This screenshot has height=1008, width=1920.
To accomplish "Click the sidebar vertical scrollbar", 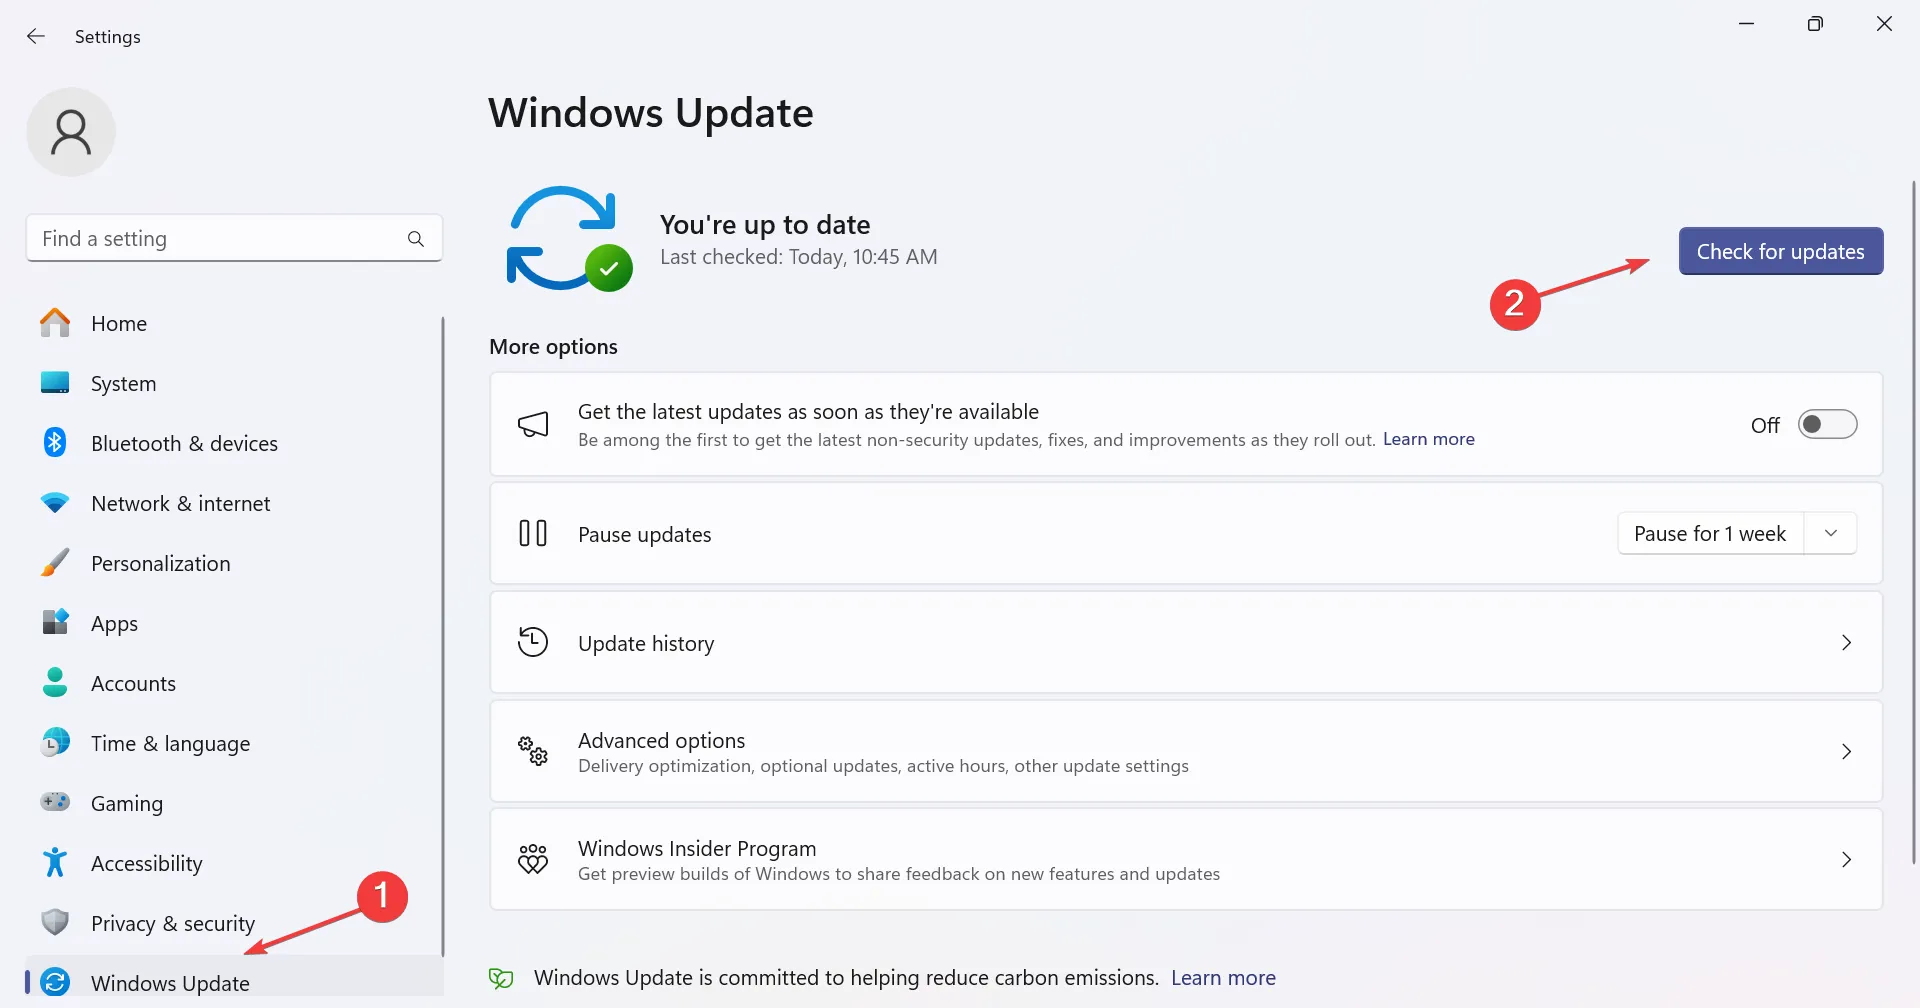I will [x=442, y=636].
